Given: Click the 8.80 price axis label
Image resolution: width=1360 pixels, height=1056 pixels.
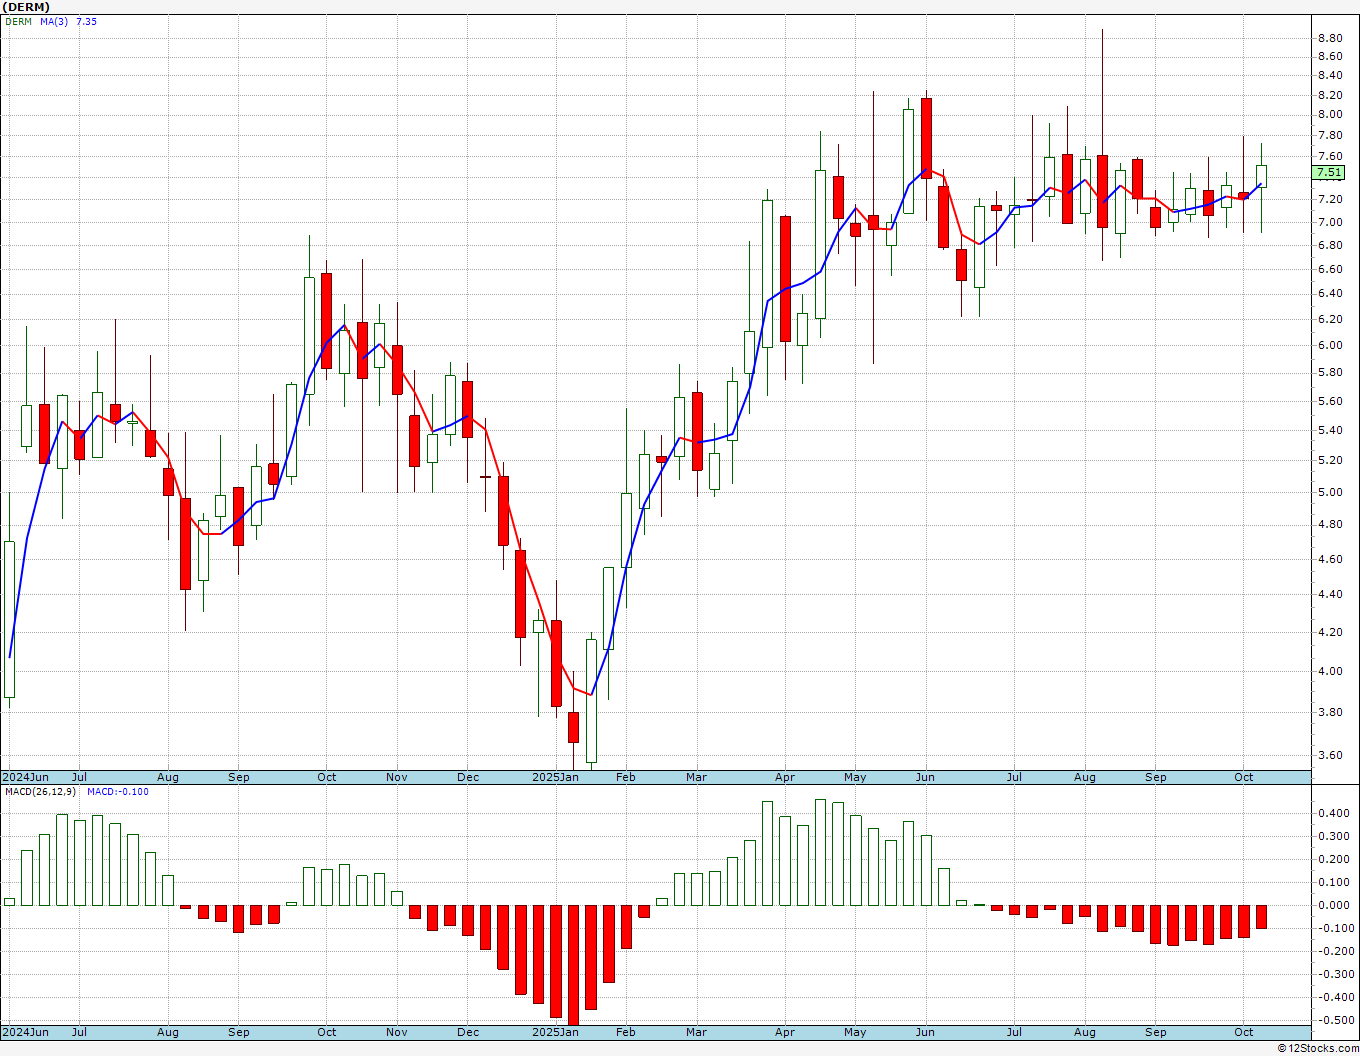Looking at the screenshot, I should tap(1330, 38).
